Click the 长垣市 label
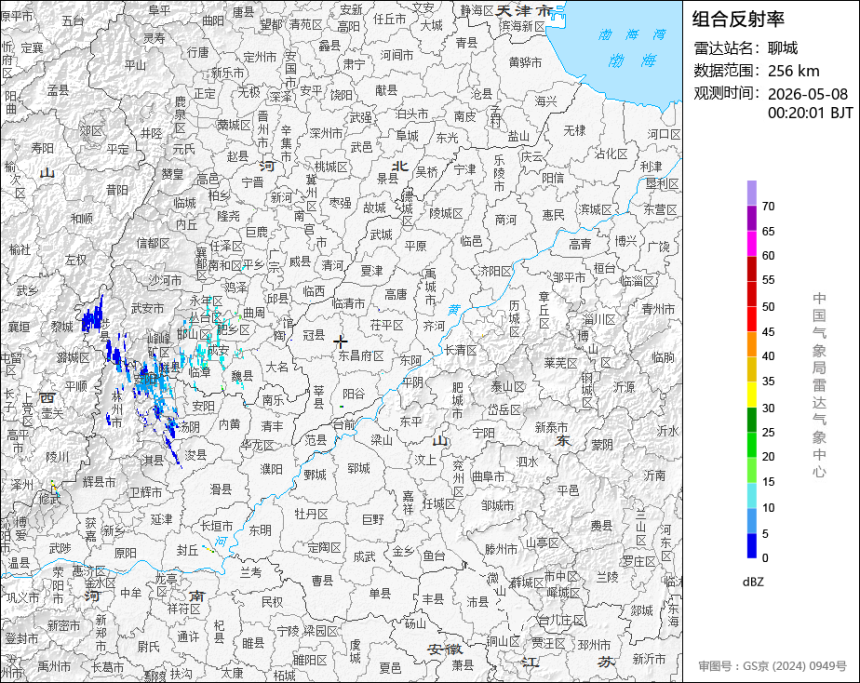 pyautogui.click(x=216, y=526)
